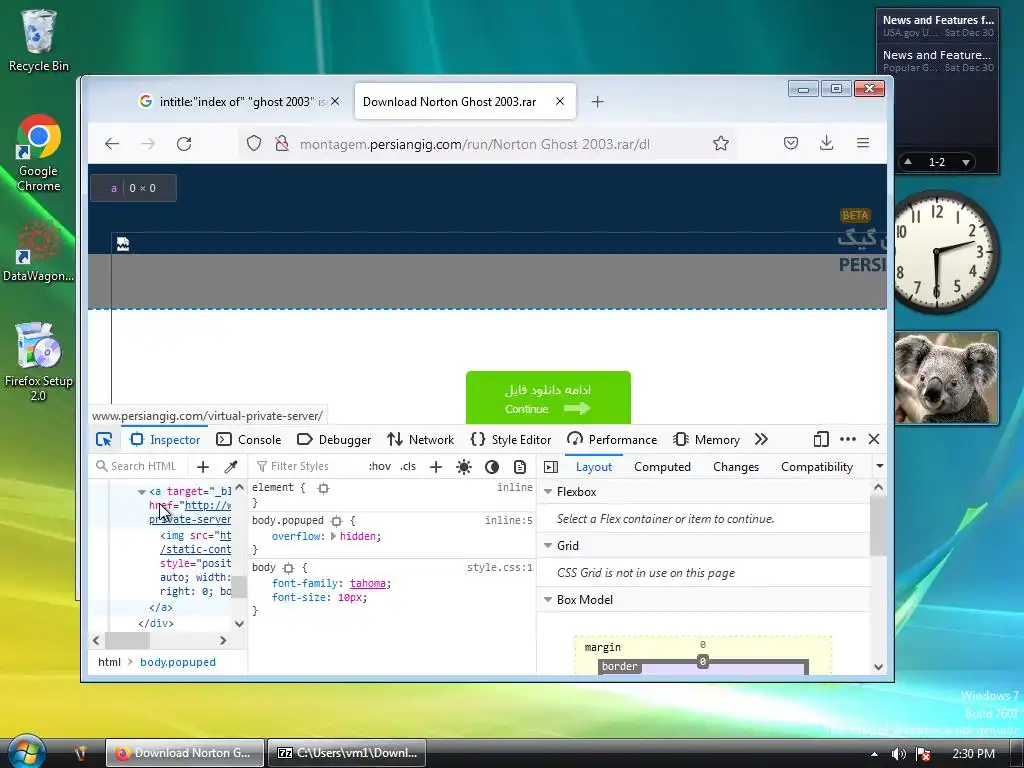Open a new tab
Image resolution: width=1024 pixels, height=768 pixels.
[598, 102]
